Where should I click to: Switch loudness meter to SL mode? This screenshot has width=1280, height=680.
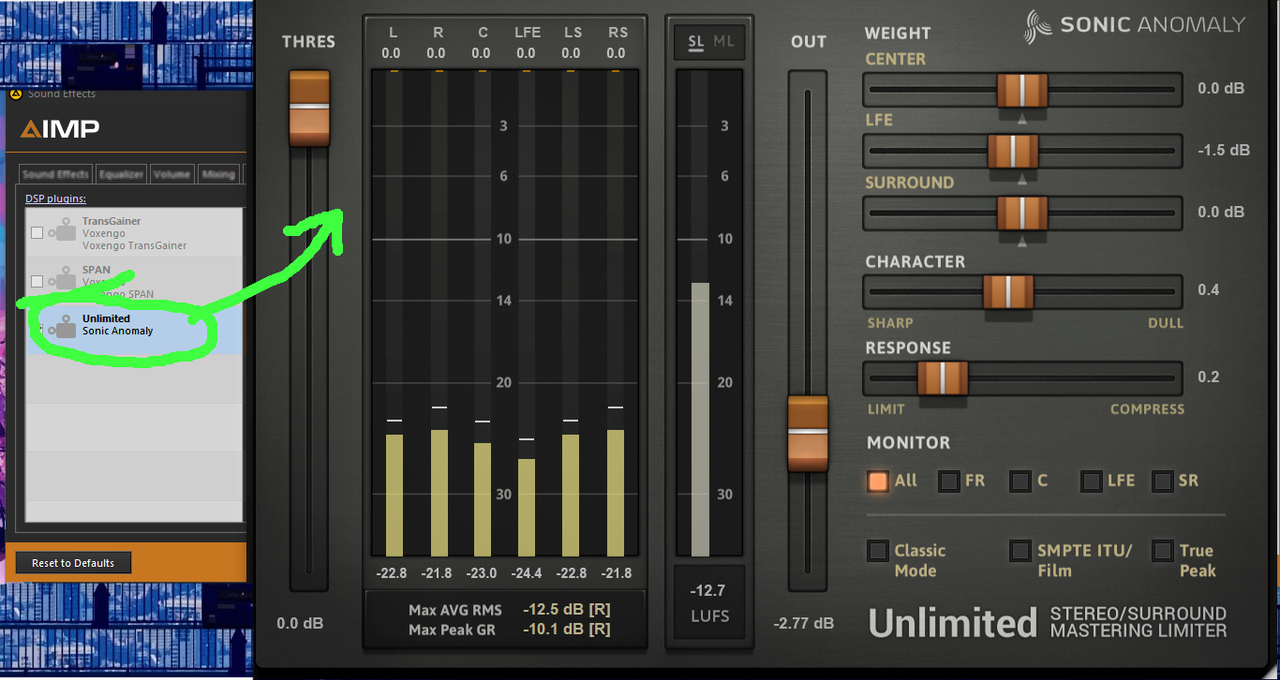pos(695,41)
